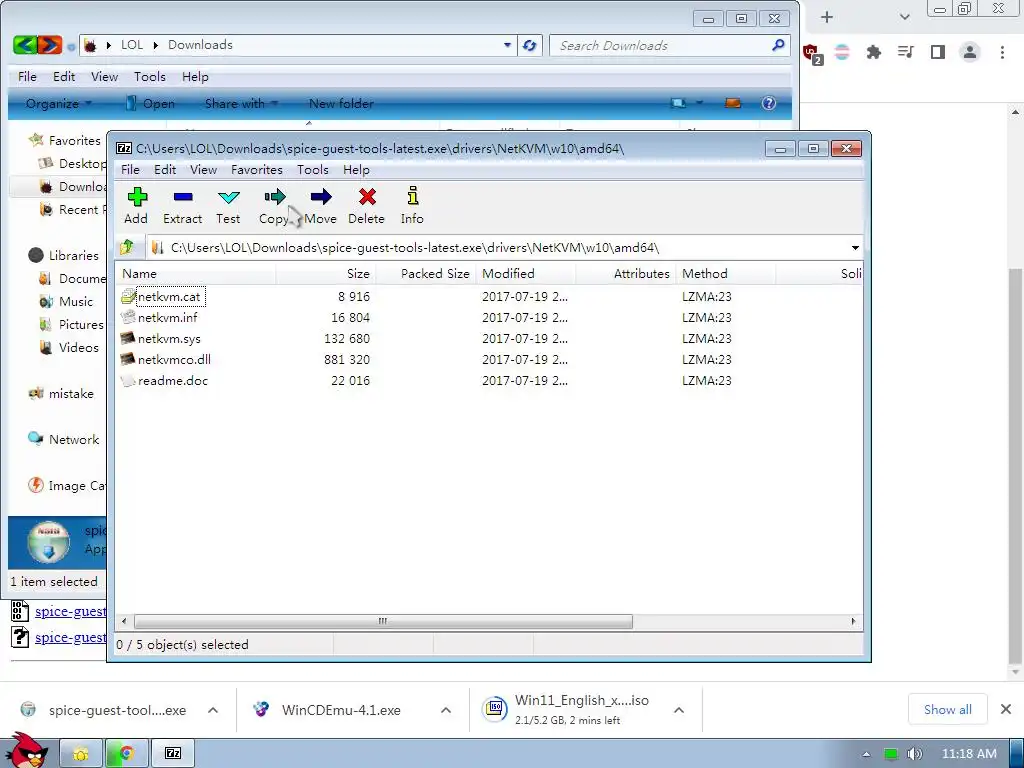Click the Chrome taskbar icon
This screenshot has width=1024, height=768.
[x=126, y=754]
